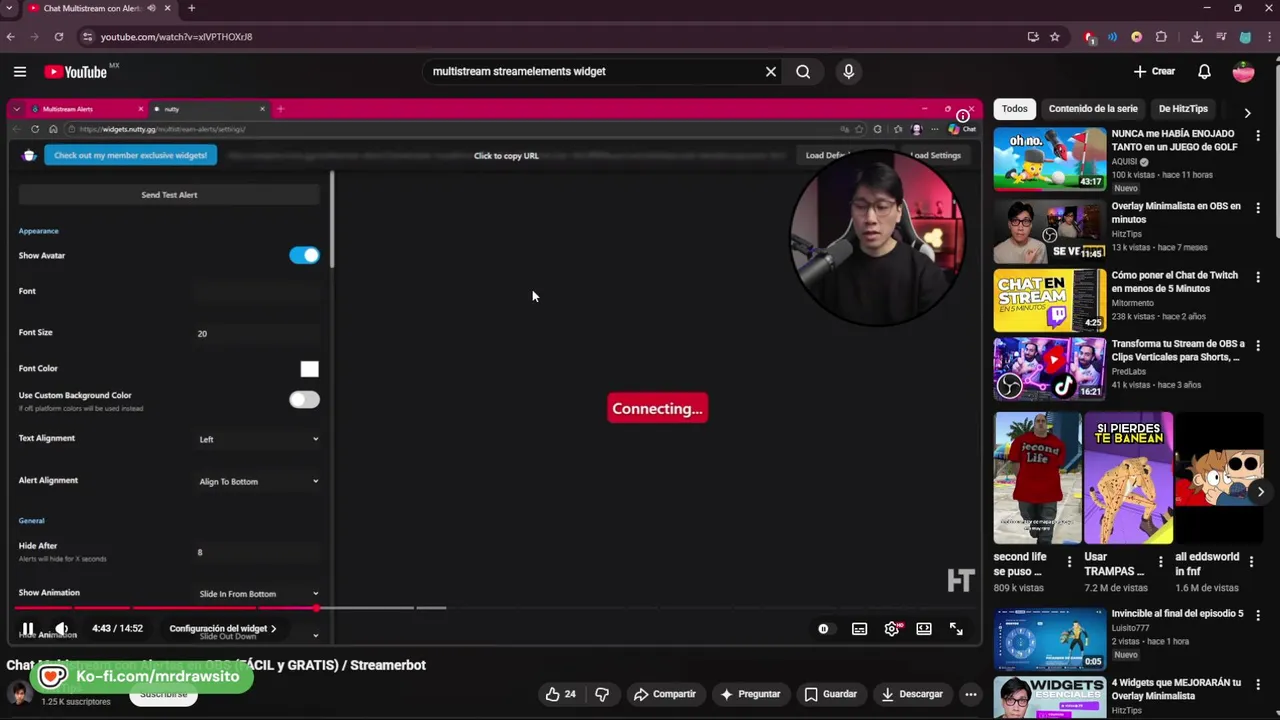Enable Use Custom Background Color switch

[304, 399]
